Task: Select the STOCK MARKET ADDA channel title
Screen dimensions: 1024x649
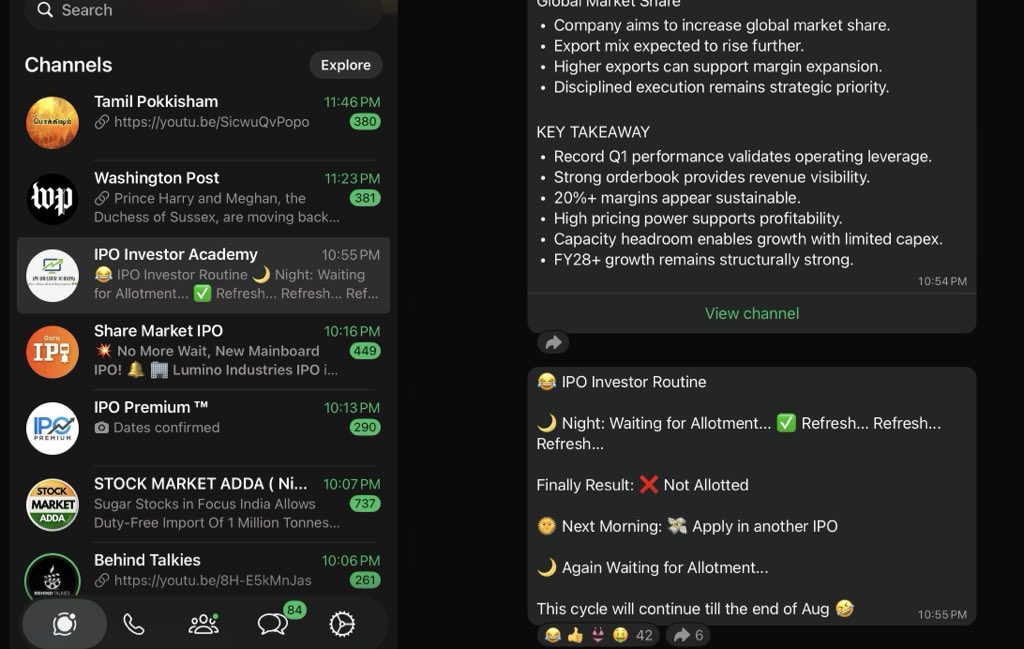Action: point(200,483)
